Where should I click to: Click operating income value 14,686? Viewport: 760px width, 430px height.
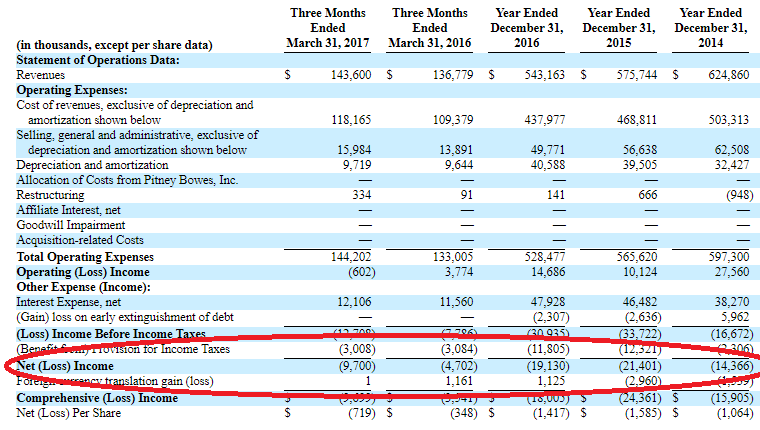click(x=548, y=272)
